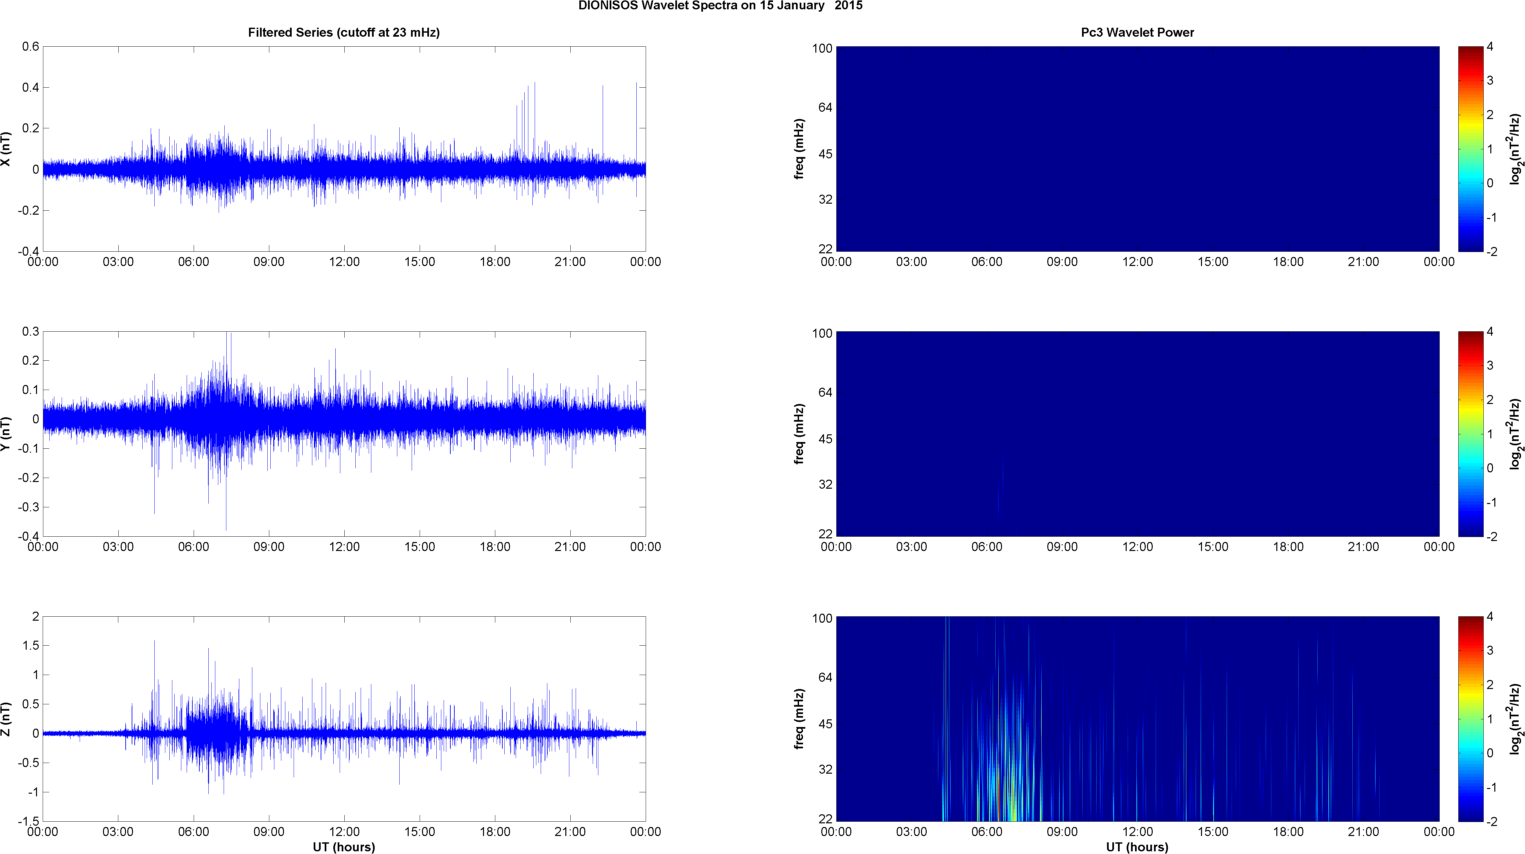Click the -0.4 tick at bottom of Y (nT) axis
The width and height of the screenshot is (1525, 854).
coord(28,537)
